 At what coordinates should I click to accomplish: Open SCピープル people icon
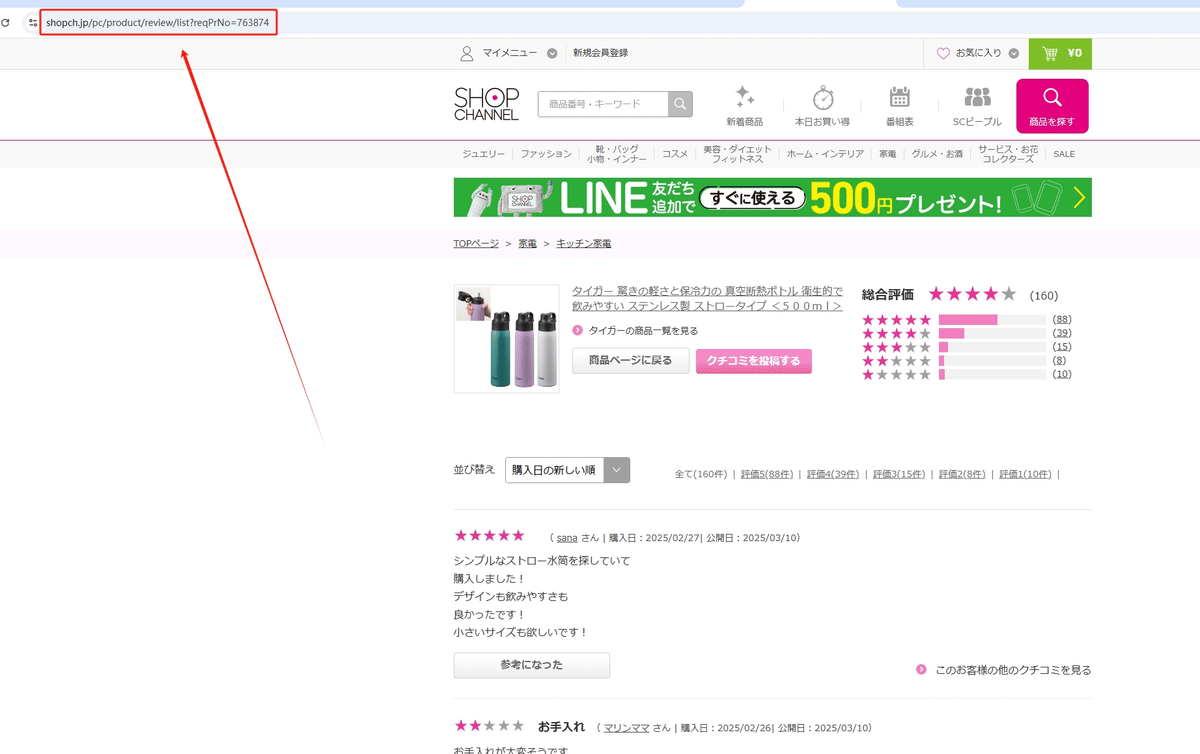pyautogui.click(x=977, y=97)
